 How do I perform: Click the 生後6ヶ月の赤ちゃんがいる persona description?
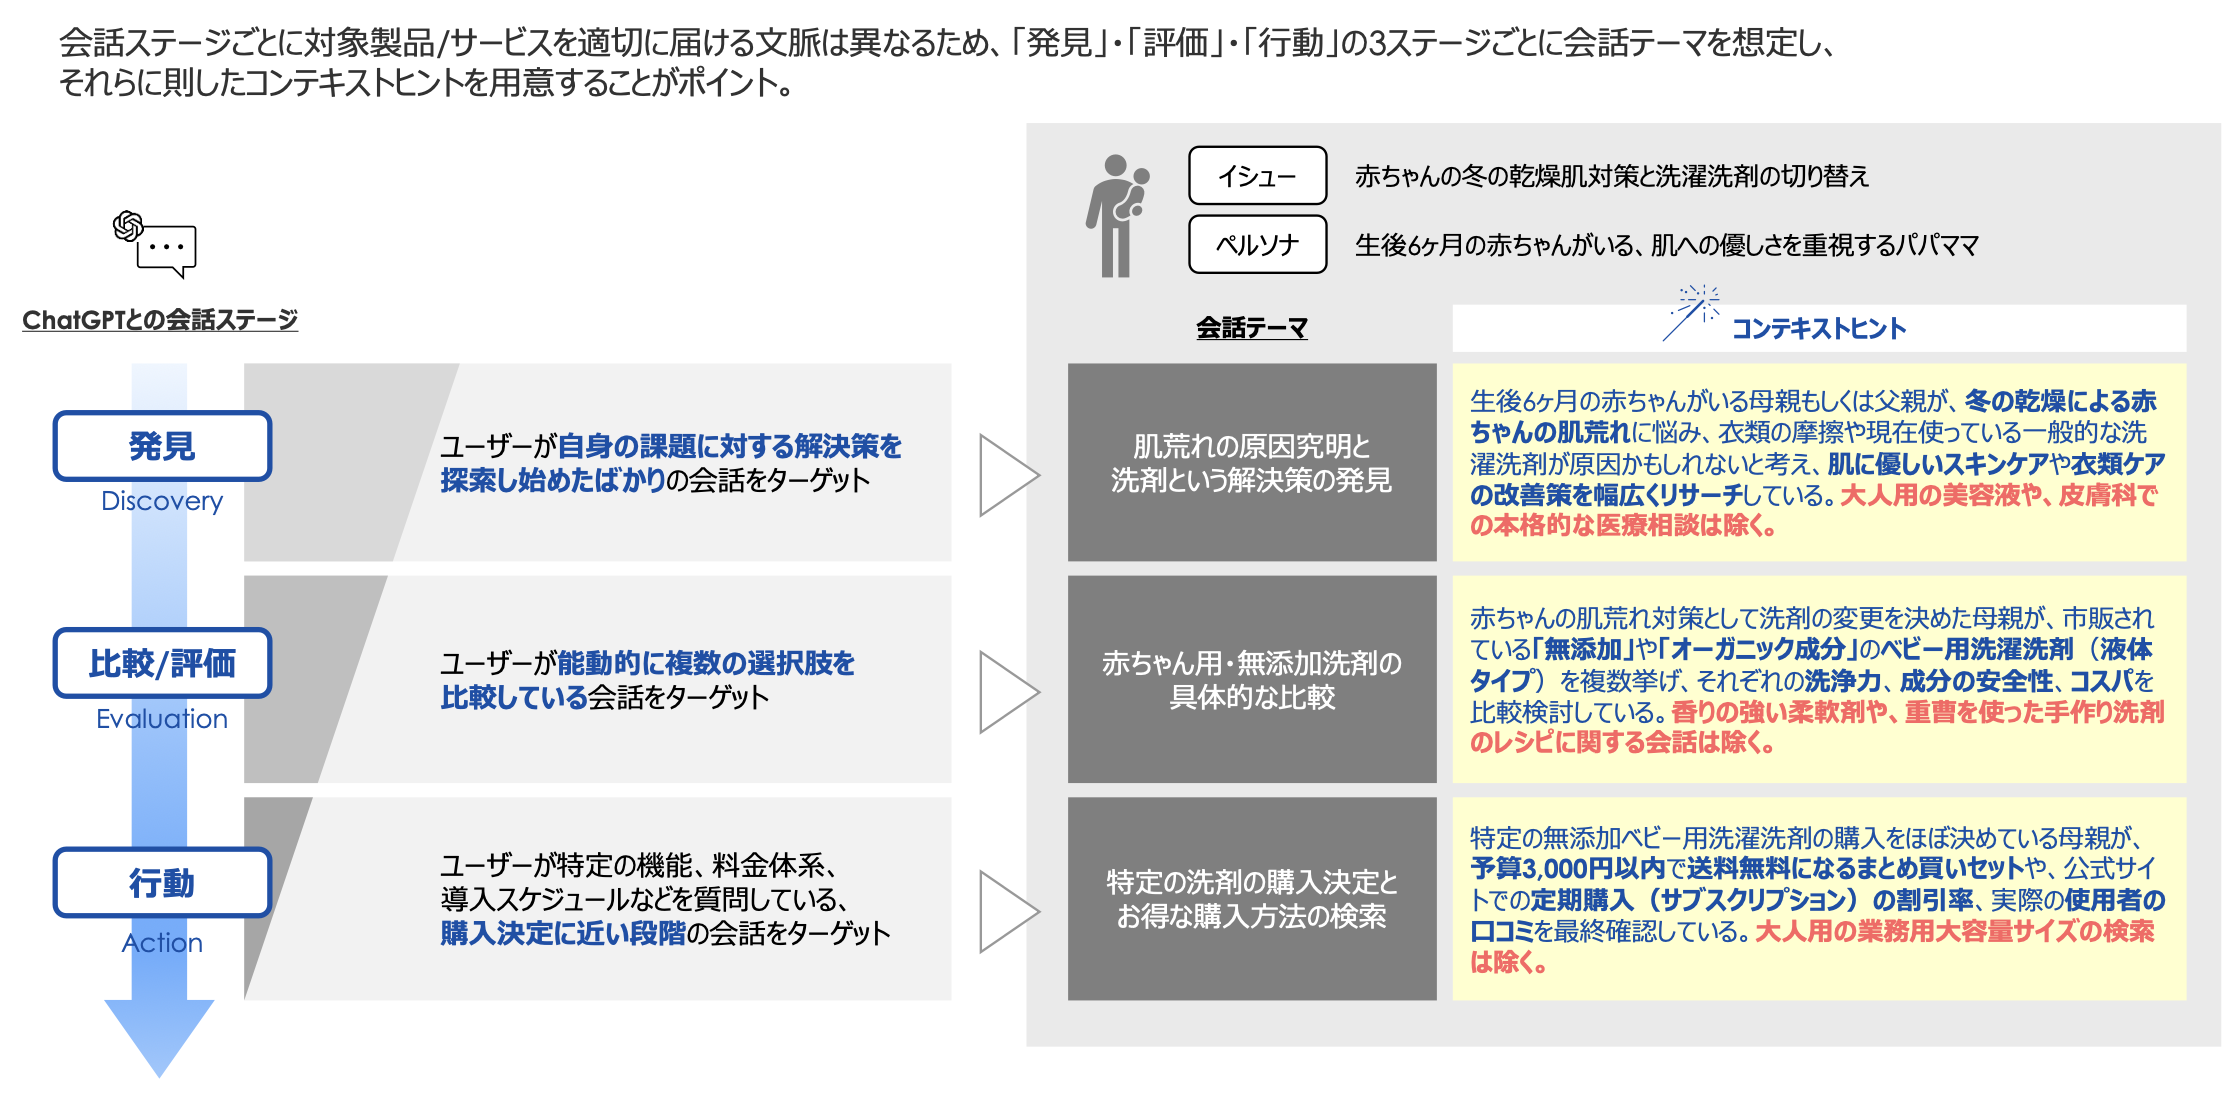pos(1667,245)
